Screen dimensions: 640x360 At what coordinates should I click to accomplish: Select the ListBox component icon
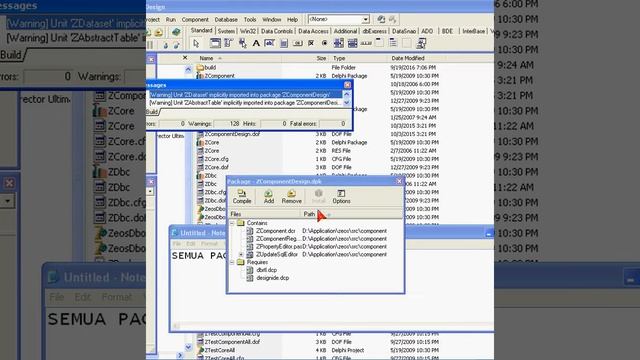point(338,43)
